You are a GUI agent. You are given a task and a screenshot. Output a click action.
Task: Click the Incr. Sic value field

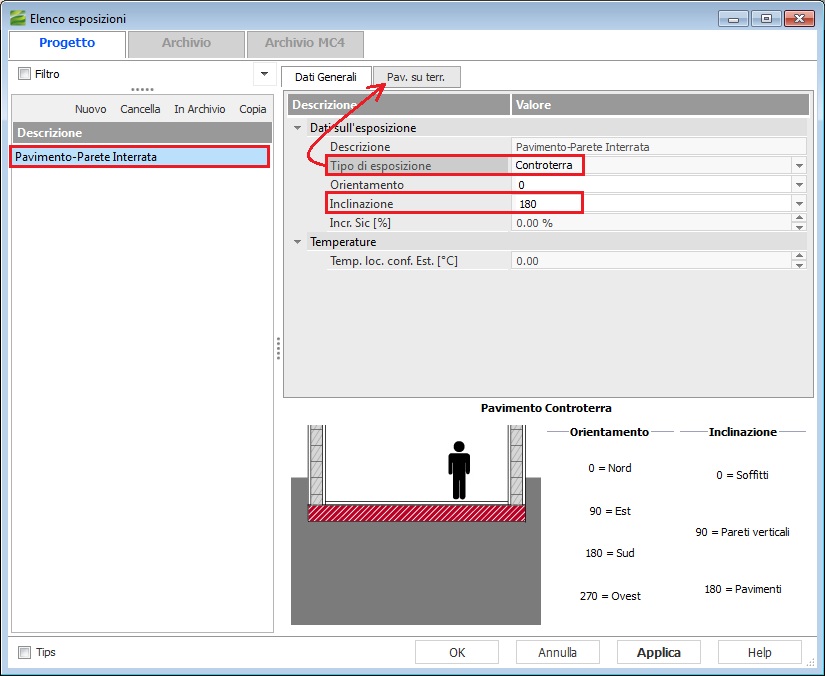pos(650,223)
